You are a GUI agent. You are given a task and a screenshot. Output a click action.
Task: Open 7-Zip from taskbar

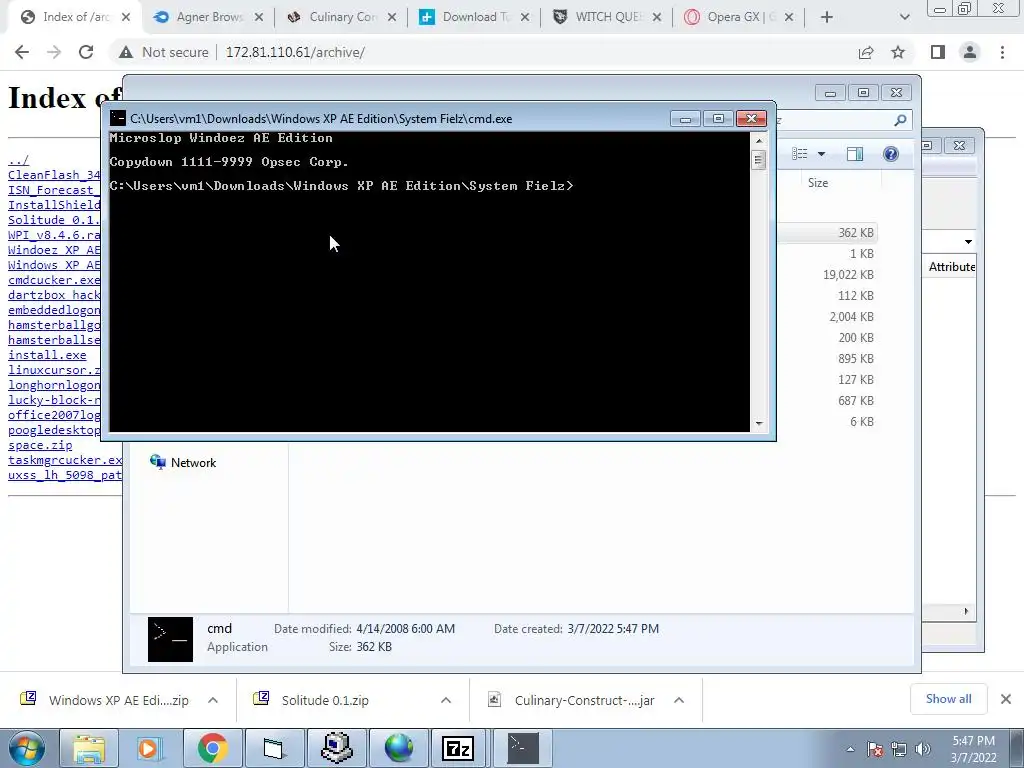pyautogui.click(x=458, y=748)
